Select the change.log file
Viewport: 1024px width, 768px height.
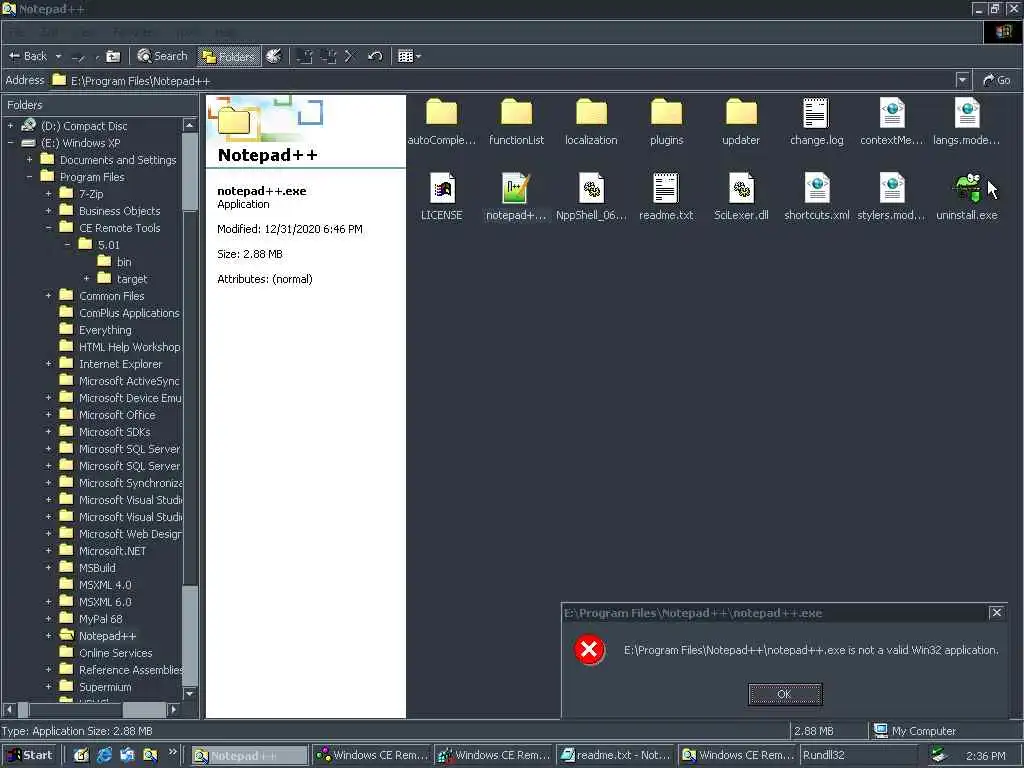tap(816, 122)
